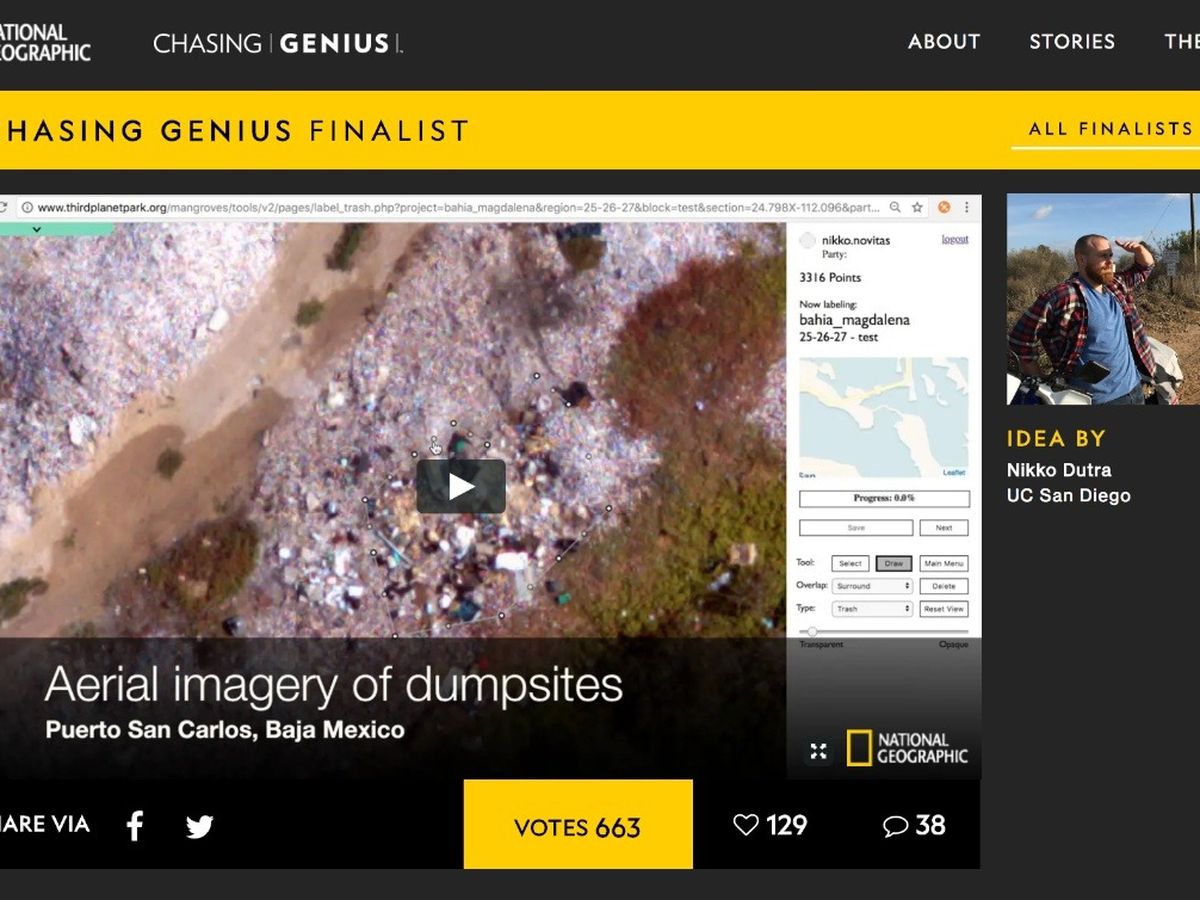Go to STORIES in navigation
This screenshot has height=900, width=1200.
[x=1072, y=42]
